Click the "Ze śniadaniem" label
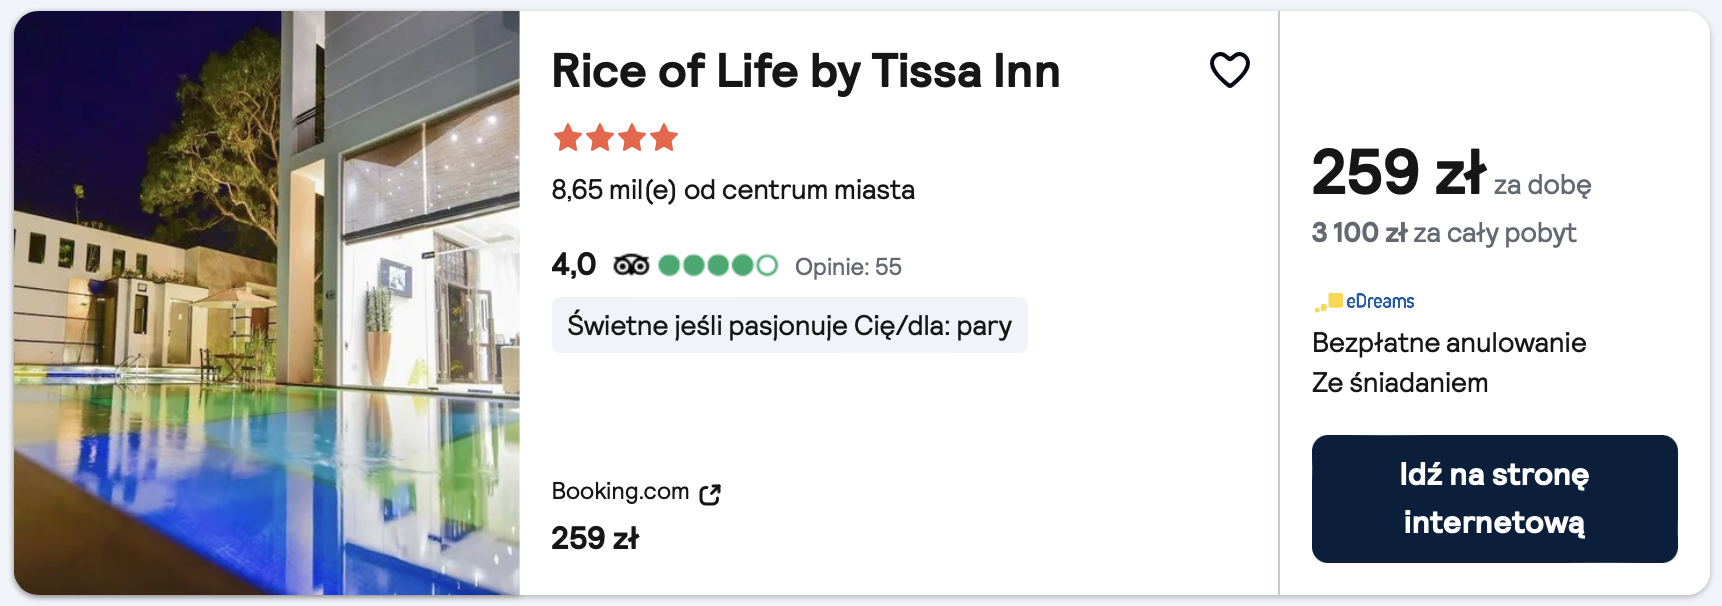 tap(1399, 383)
